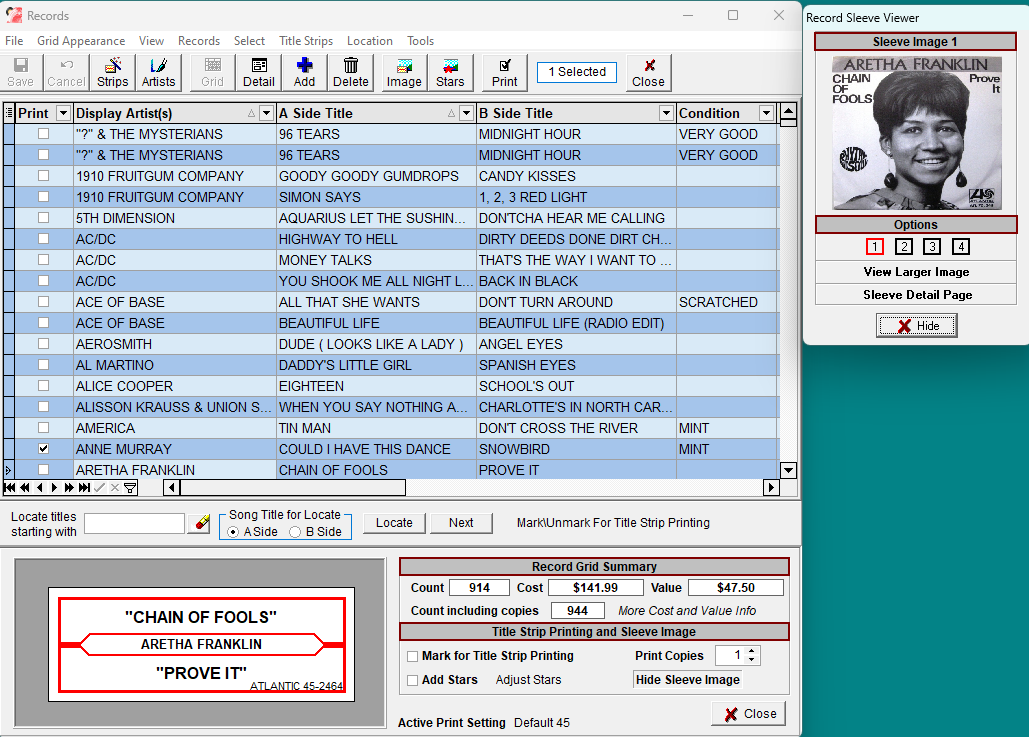Click the Locate button
The height and width of the screenshot is (737, 1029).
pos(394,523)
